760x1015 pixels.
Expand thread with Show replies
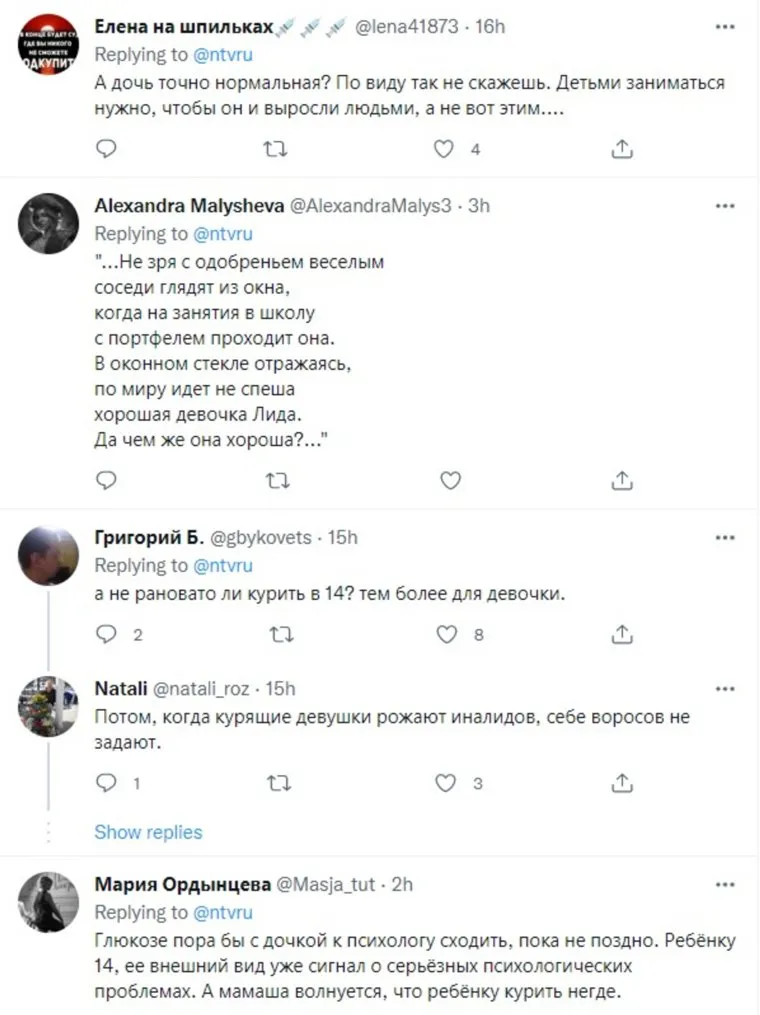(x=148, y=832)
